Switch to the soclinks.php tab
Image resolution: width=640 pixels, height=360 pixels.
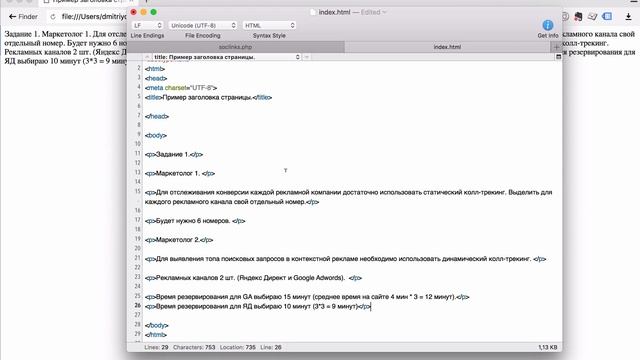pyautogui.click(x=236, y=47)
